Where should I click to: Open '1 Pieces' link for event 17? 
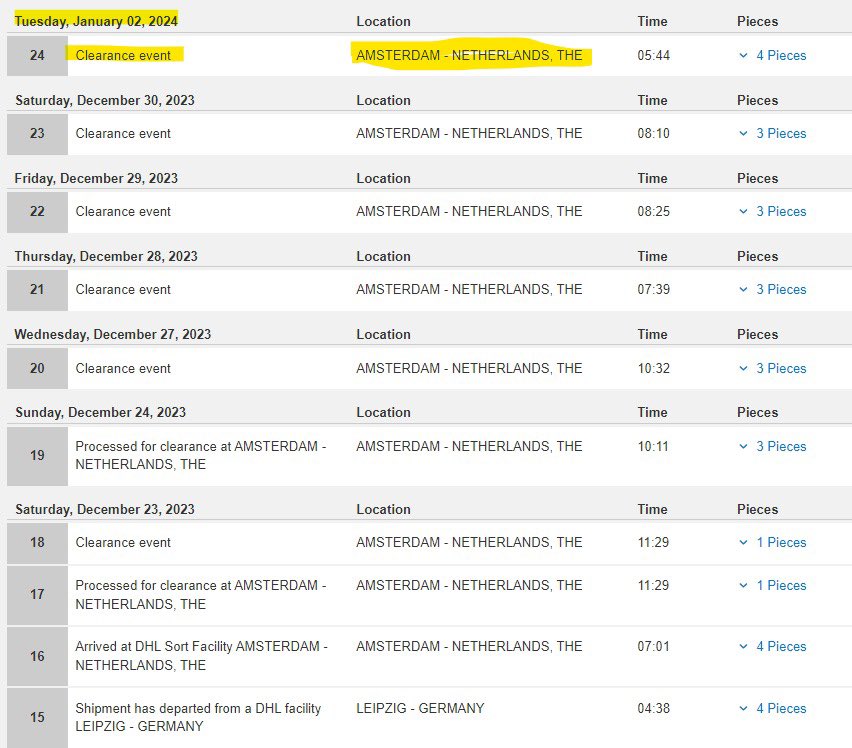781,586
